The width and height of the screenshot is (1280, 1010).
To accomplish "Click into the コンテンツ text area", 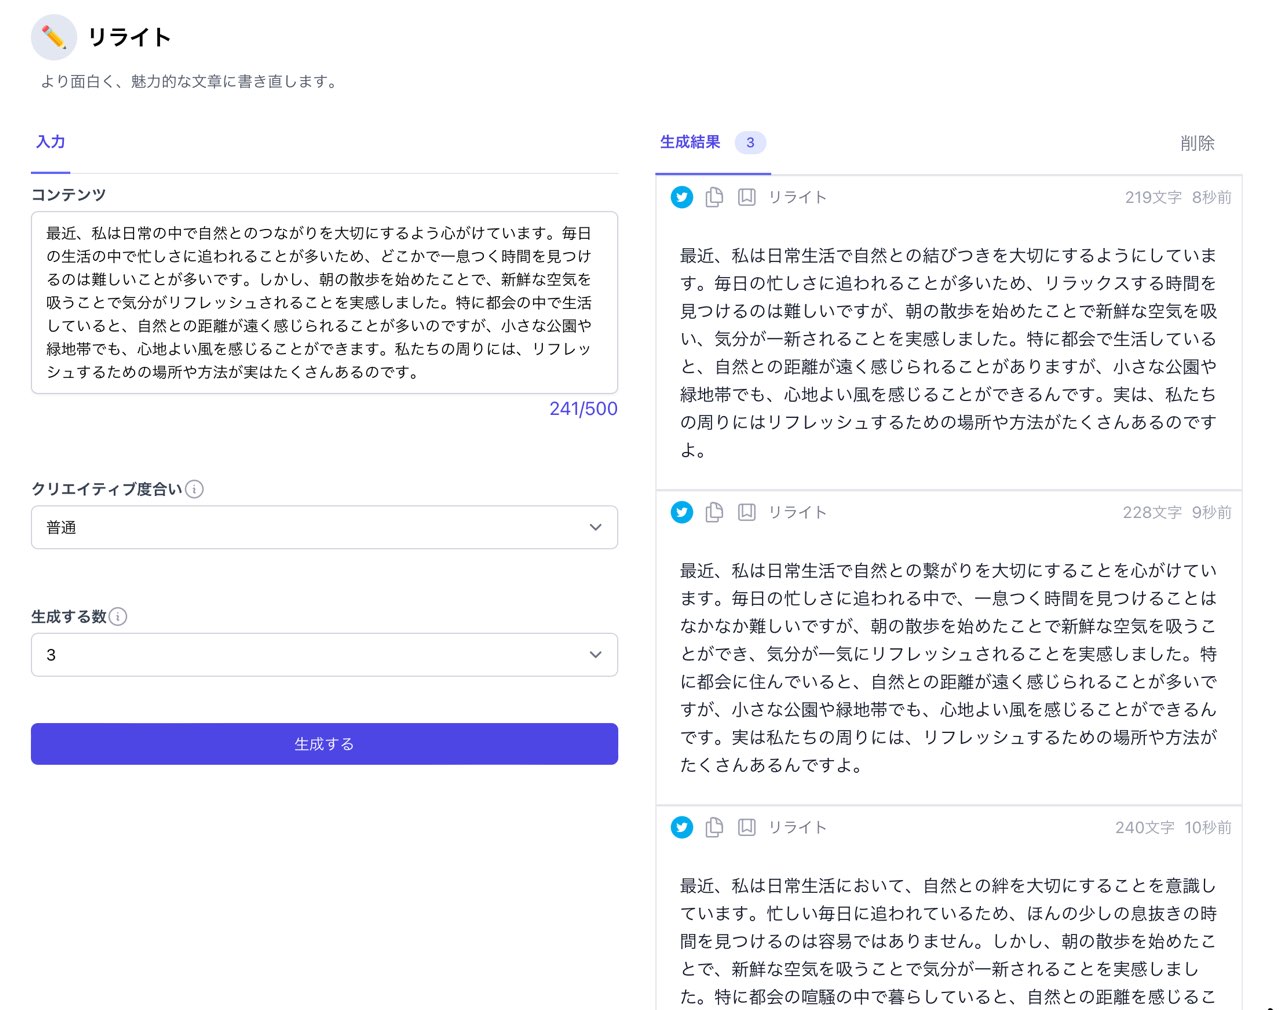I will (324, 302).
